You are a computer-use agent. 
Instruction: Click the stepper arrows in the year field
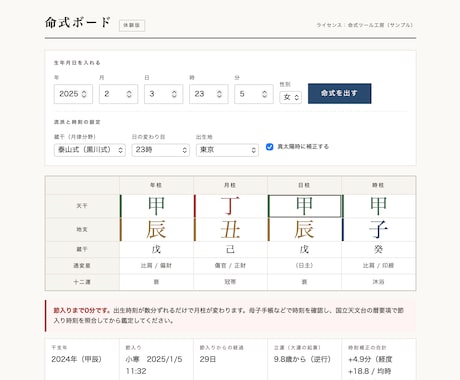click(x=84, y=94)
